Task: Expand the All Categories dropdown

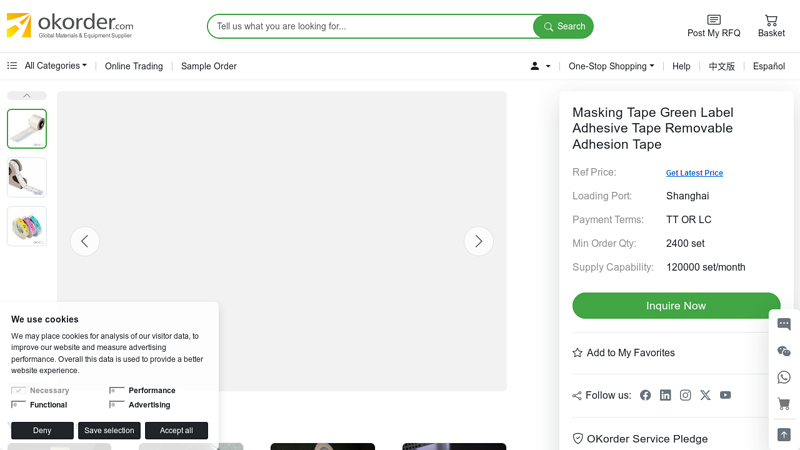Action: [x=55, y=66]
